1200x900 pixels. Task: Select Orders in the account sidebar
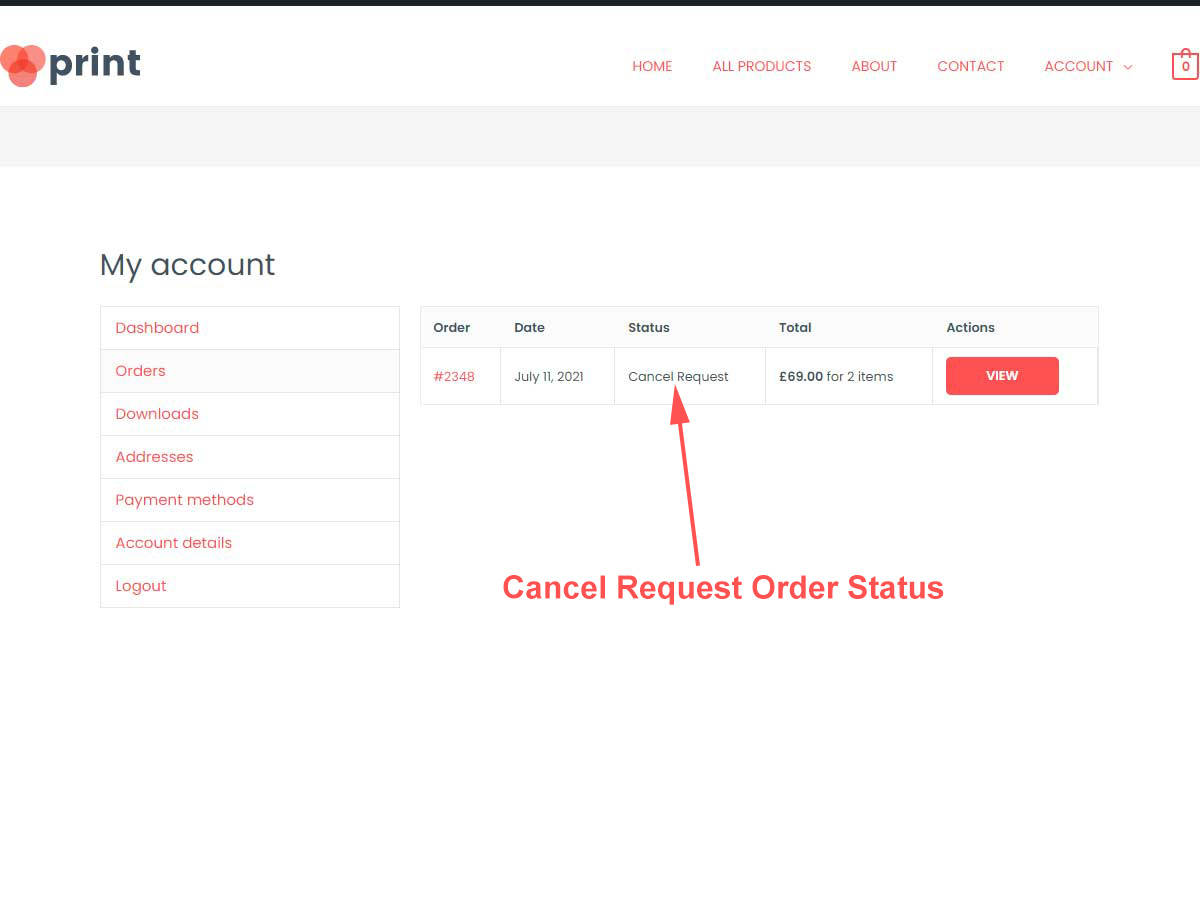(x=140, y=371)
